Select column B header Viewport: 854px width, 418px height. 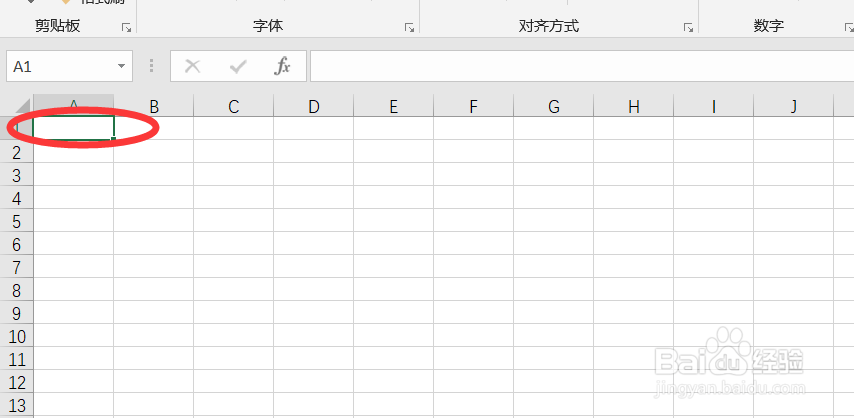click(154, 106)
